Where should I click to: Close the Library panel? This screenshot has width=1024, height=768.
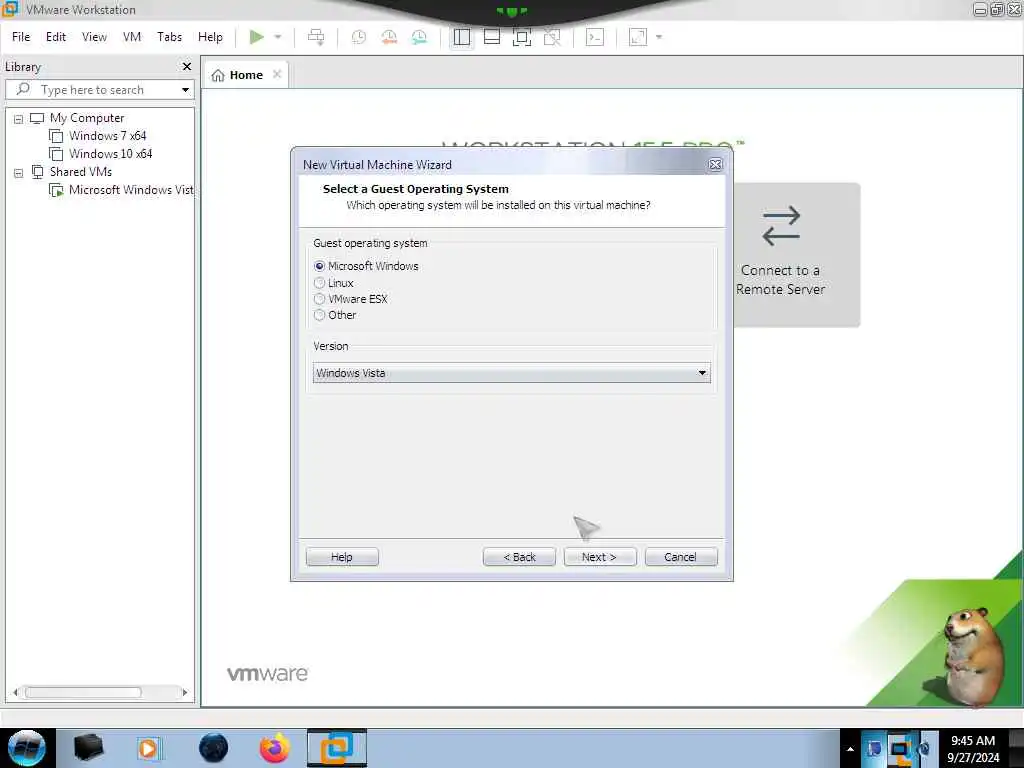click(x=187, y=67)
